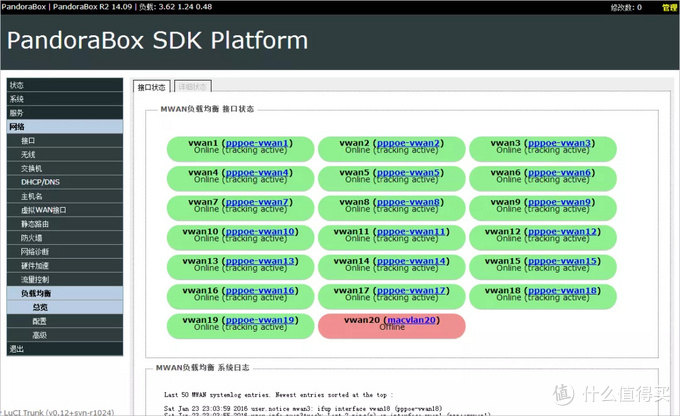The height and width of the screenshot is (416, 680).
Task: Open 高级 under 负载均衡
Action: (39, 335)
